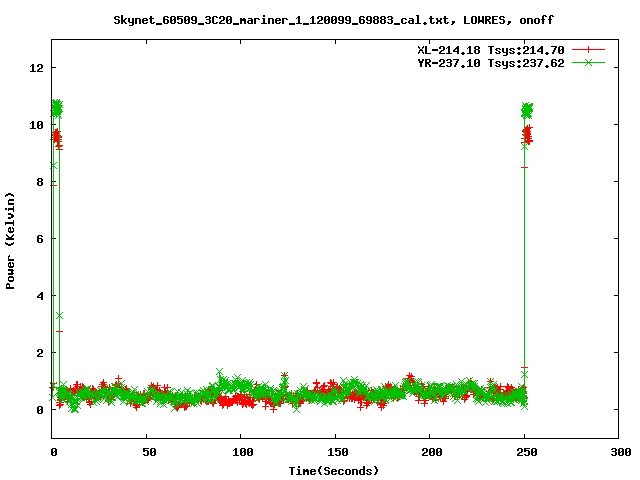Click the Power (Kelvin) y-axis label
This screenshot has width=640, height=480.
(x=10, y=241)
